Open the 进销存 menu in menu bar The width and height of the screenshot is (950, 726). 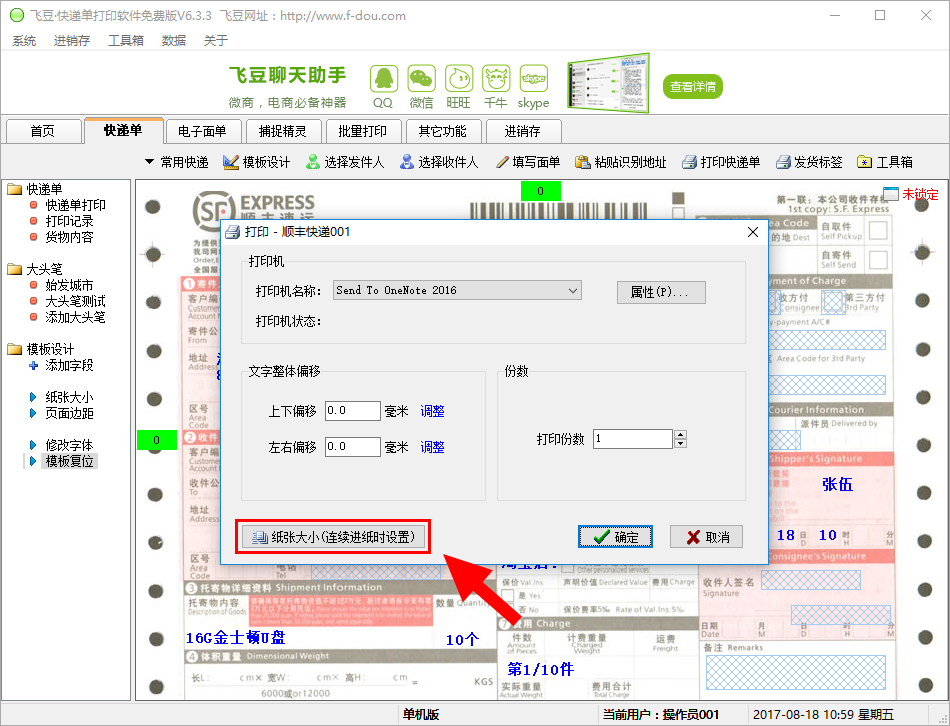[x=71, y=41]
